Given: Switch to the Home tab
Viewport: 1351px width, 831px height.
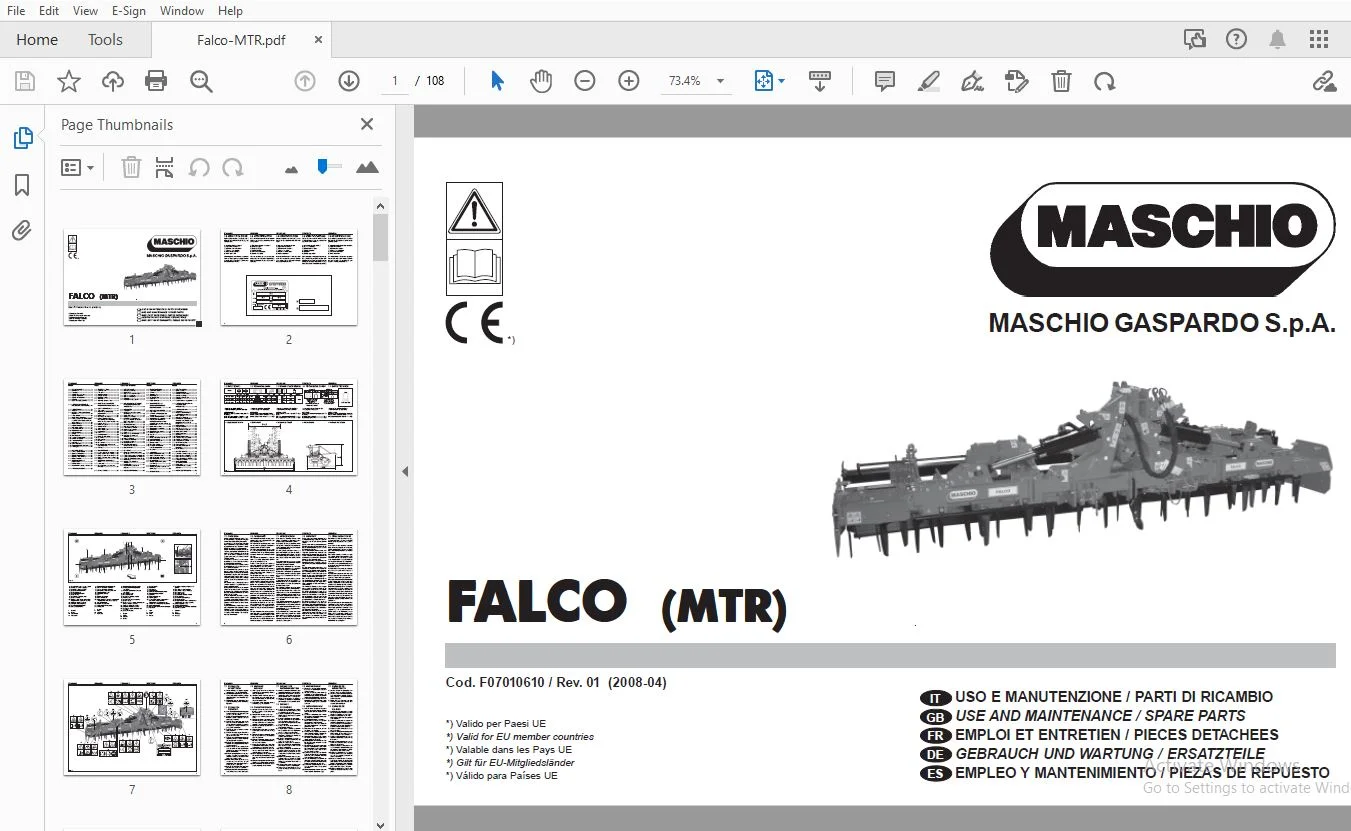Looking at the screenshot, I should 37,40.
